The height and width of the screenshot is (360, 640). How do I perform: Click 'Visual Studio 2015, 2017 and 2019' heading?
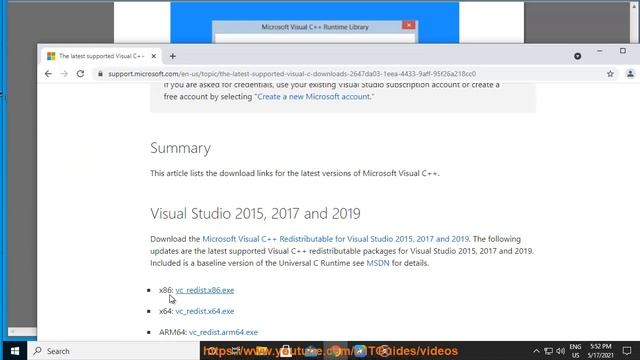click(255, 213)
